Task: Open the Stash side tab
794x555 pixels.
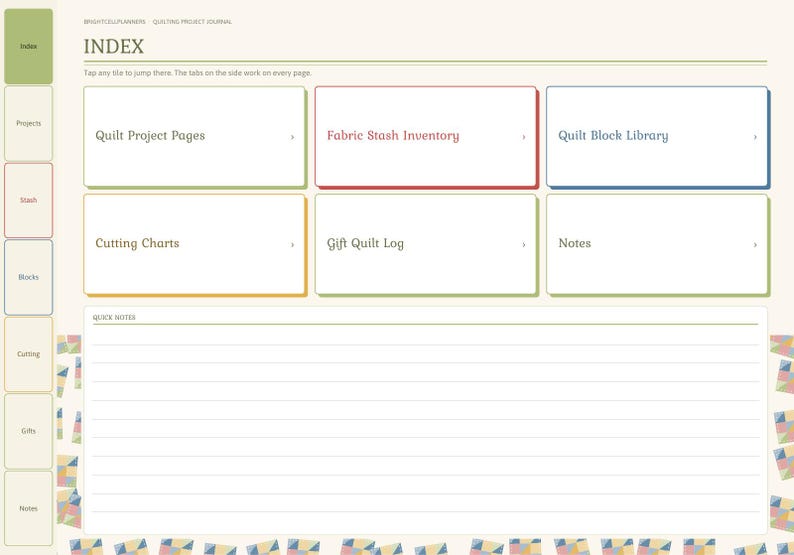Action: [28, 200]
